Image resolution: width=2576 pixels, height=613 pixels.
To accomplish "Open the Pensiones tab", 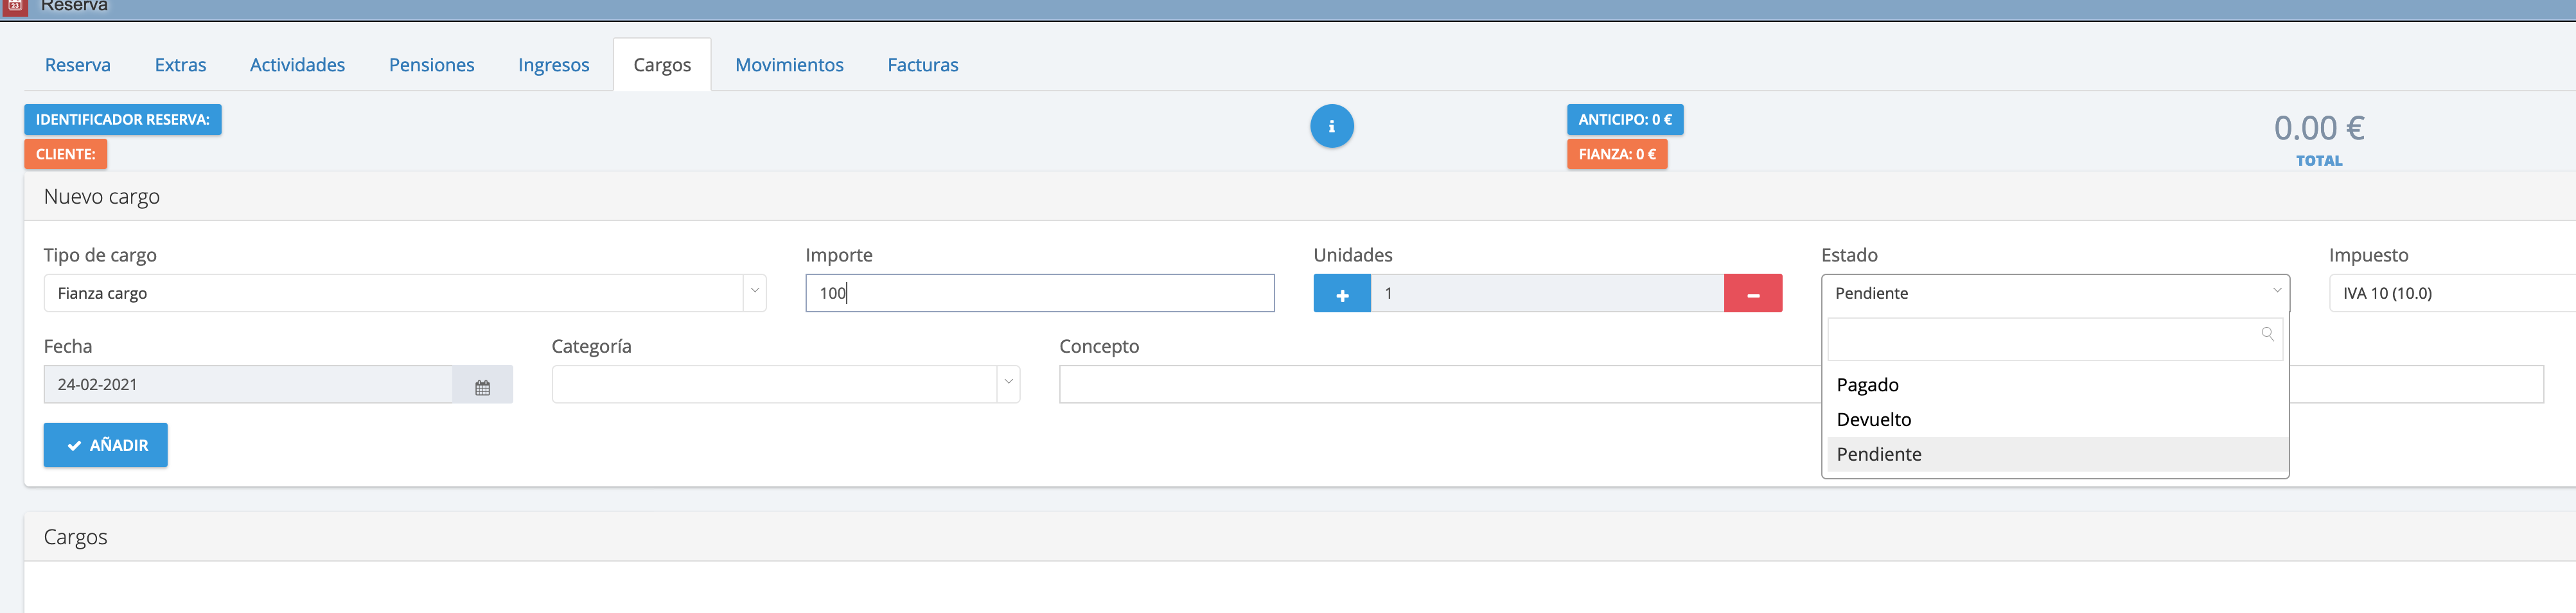I will tap(431, 65).
